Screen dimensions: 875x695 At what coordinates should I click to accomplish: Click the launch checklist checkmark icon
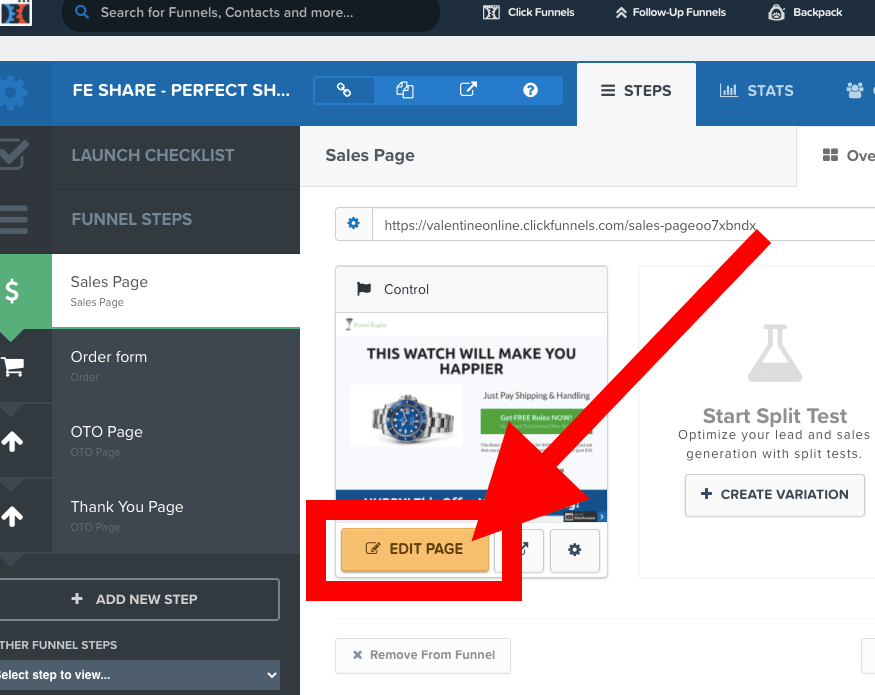[13, 155]
